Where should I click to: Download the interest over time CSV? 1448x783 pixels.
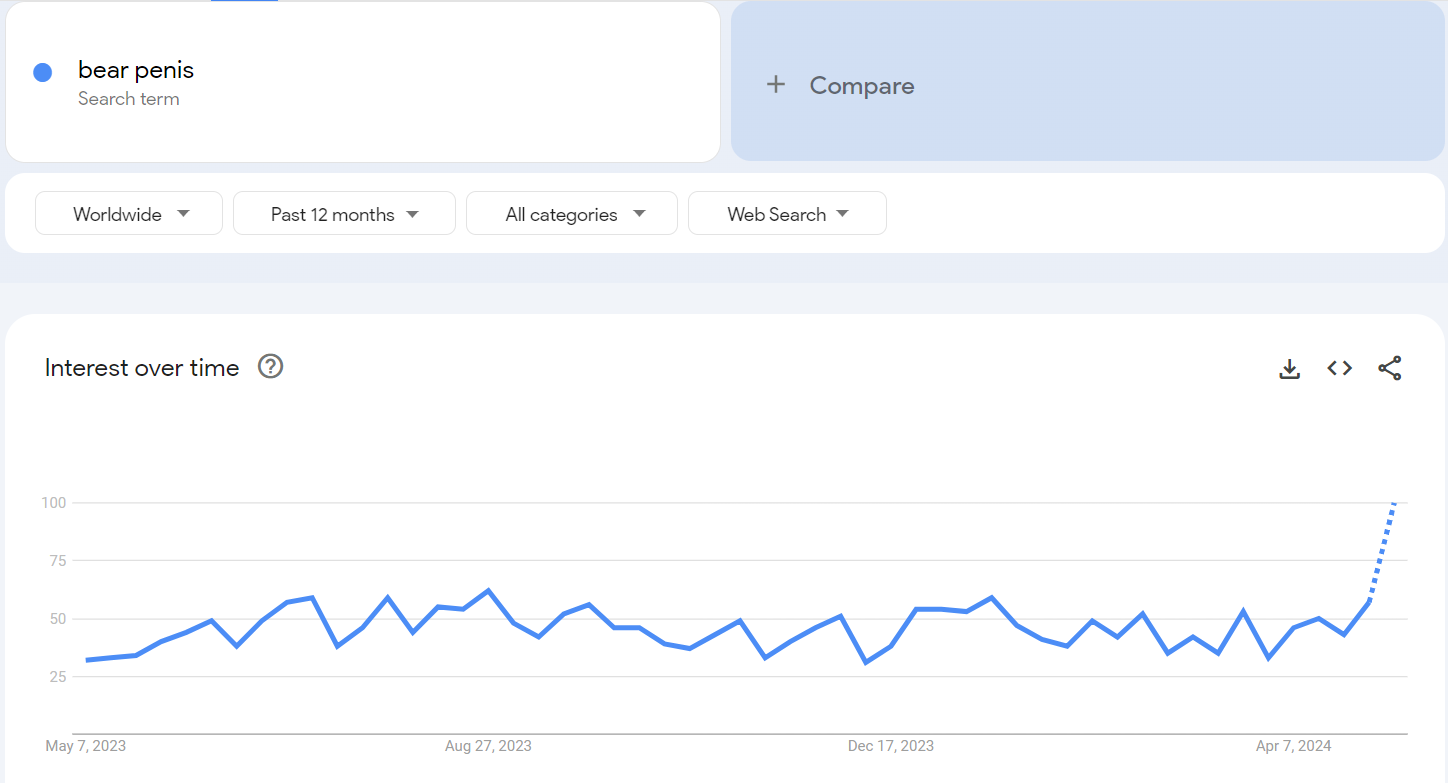click(x=1290, y=369)
